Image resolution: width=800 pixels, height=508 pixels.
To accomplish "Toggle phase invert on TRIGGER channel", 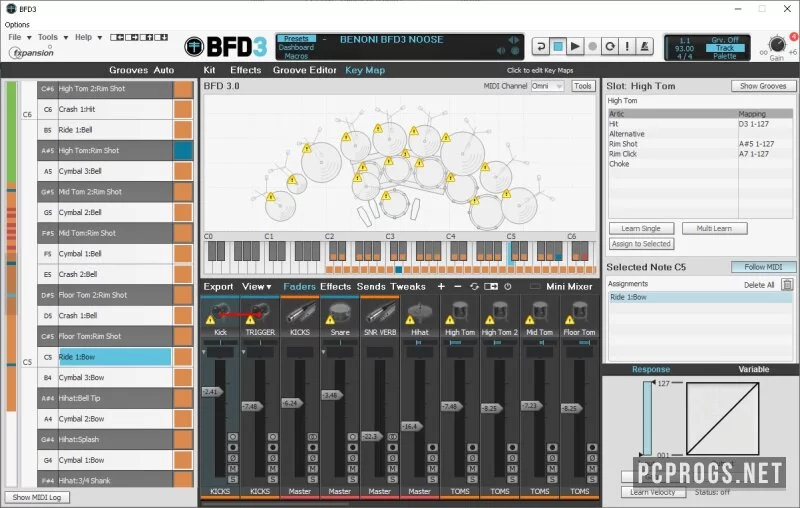I will [272, 458].
